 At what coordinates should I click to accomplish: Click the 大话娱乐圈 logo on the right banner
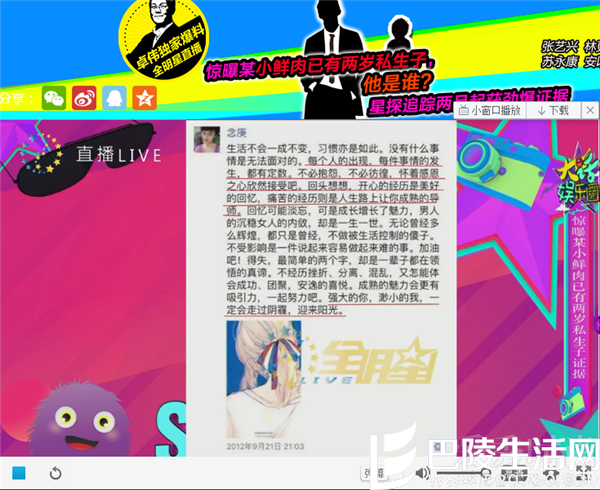click(x=579, y=184)
